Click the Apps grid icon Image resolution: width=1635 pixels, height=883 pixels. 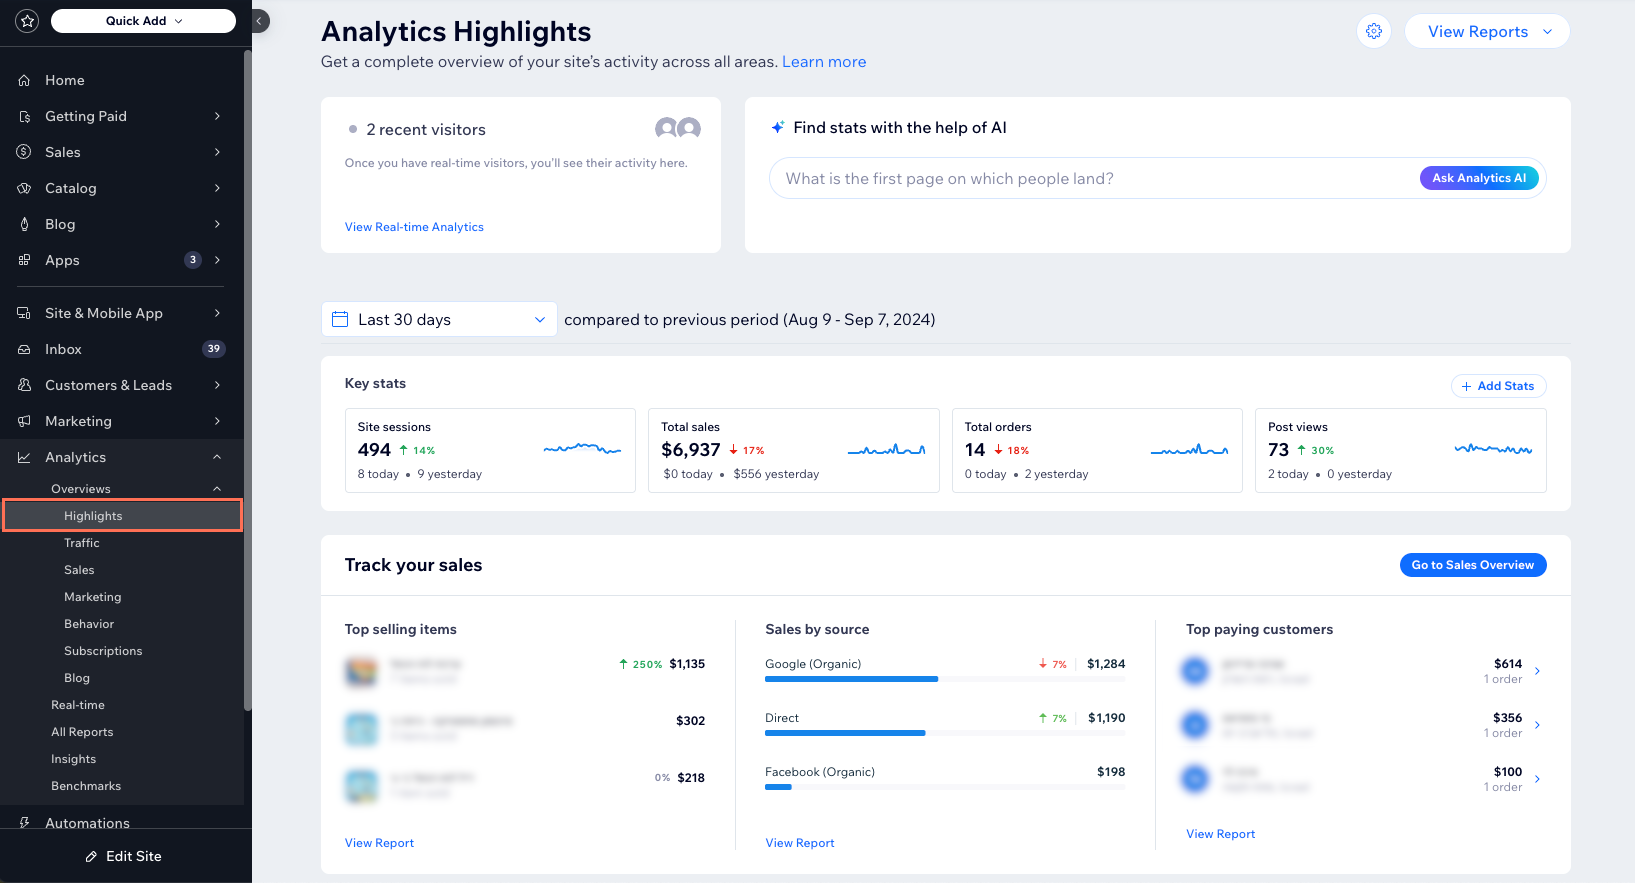24,260
